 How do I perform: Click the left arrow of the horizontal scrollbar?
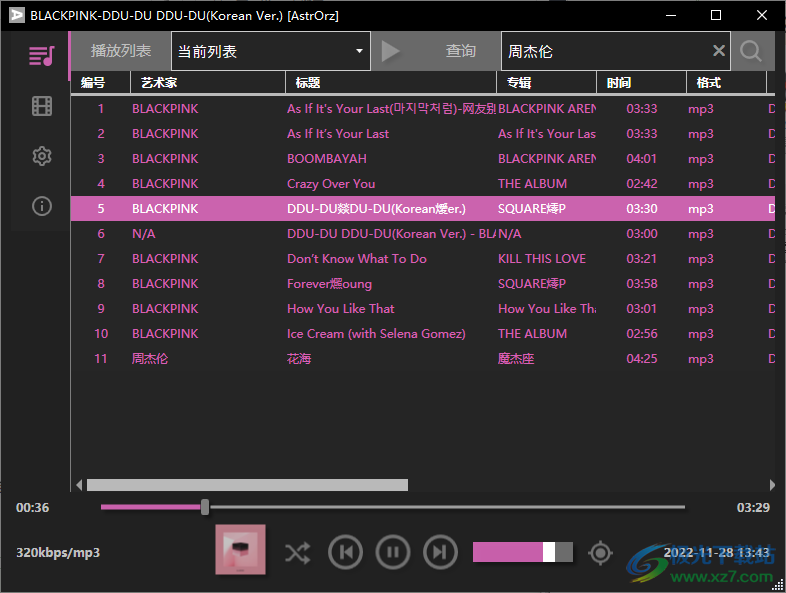pos(79,485)
